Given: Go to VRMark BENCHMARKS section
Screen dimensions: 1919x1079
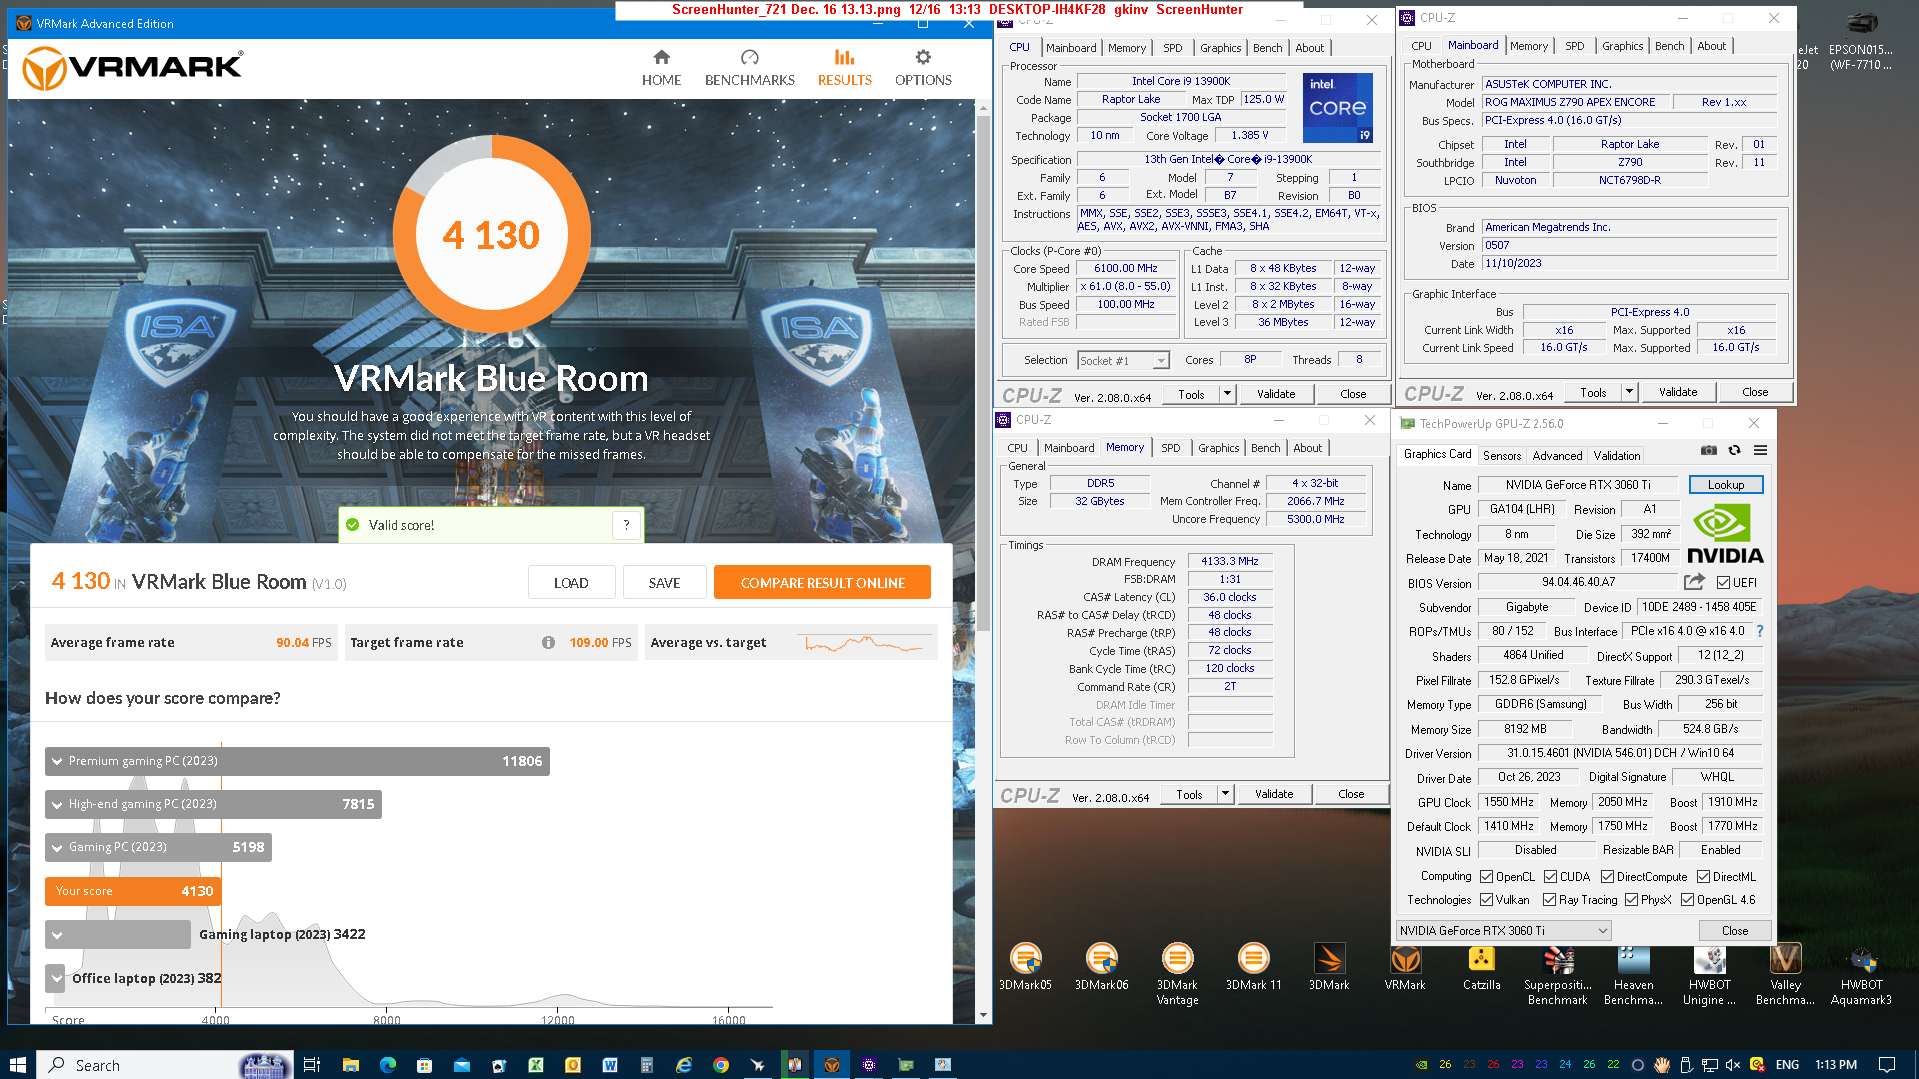Looking at the screenshot, I should [x=749, y=68].
